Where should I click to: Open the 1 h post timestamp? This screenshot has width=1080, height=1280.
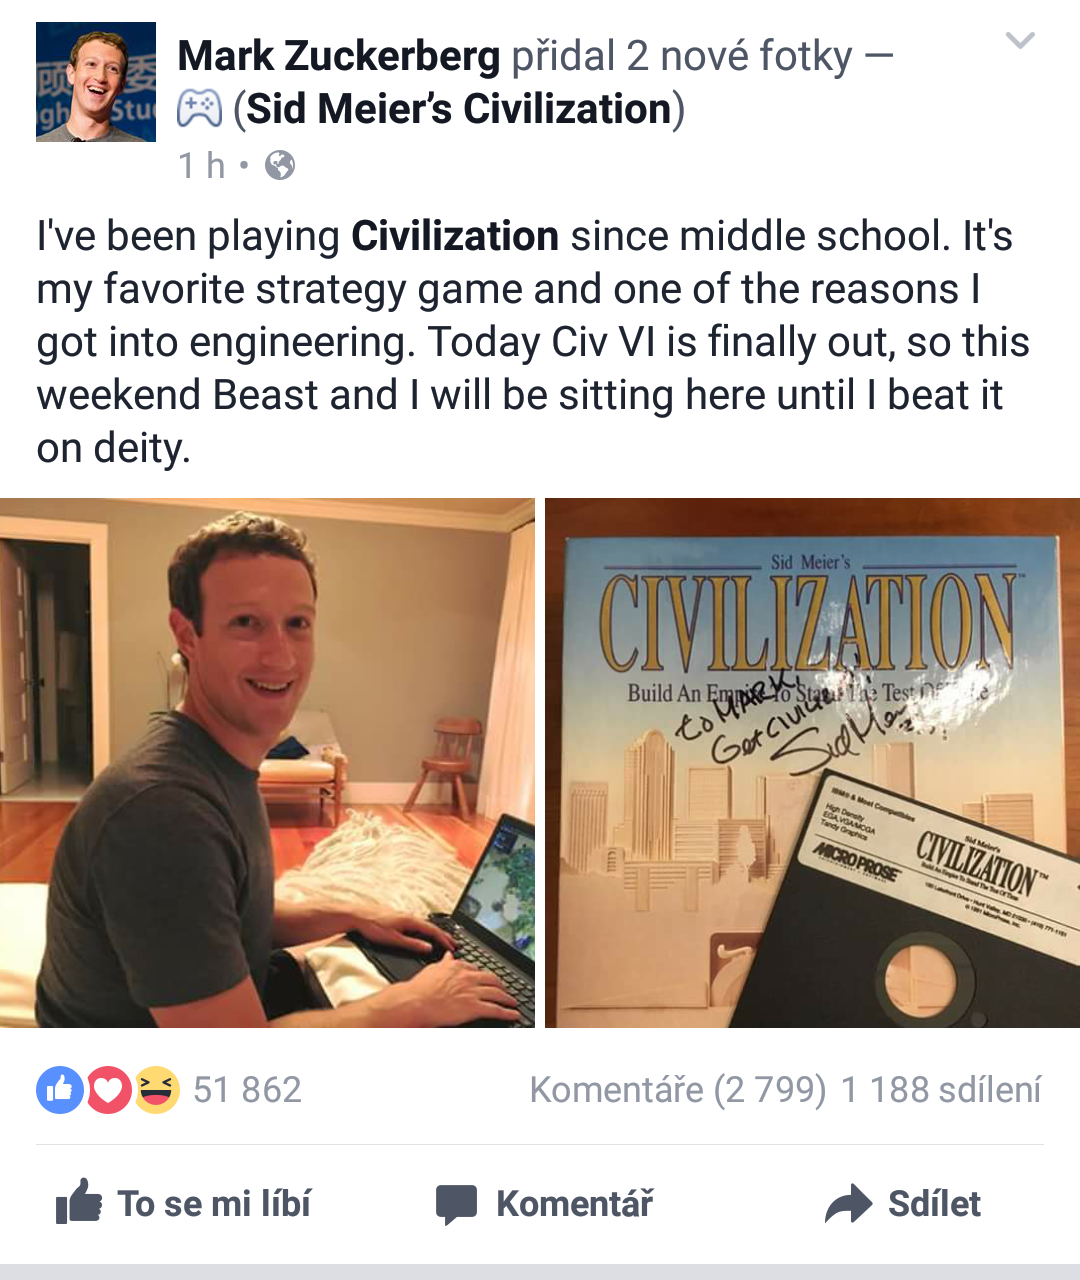(x=201, y=165)
